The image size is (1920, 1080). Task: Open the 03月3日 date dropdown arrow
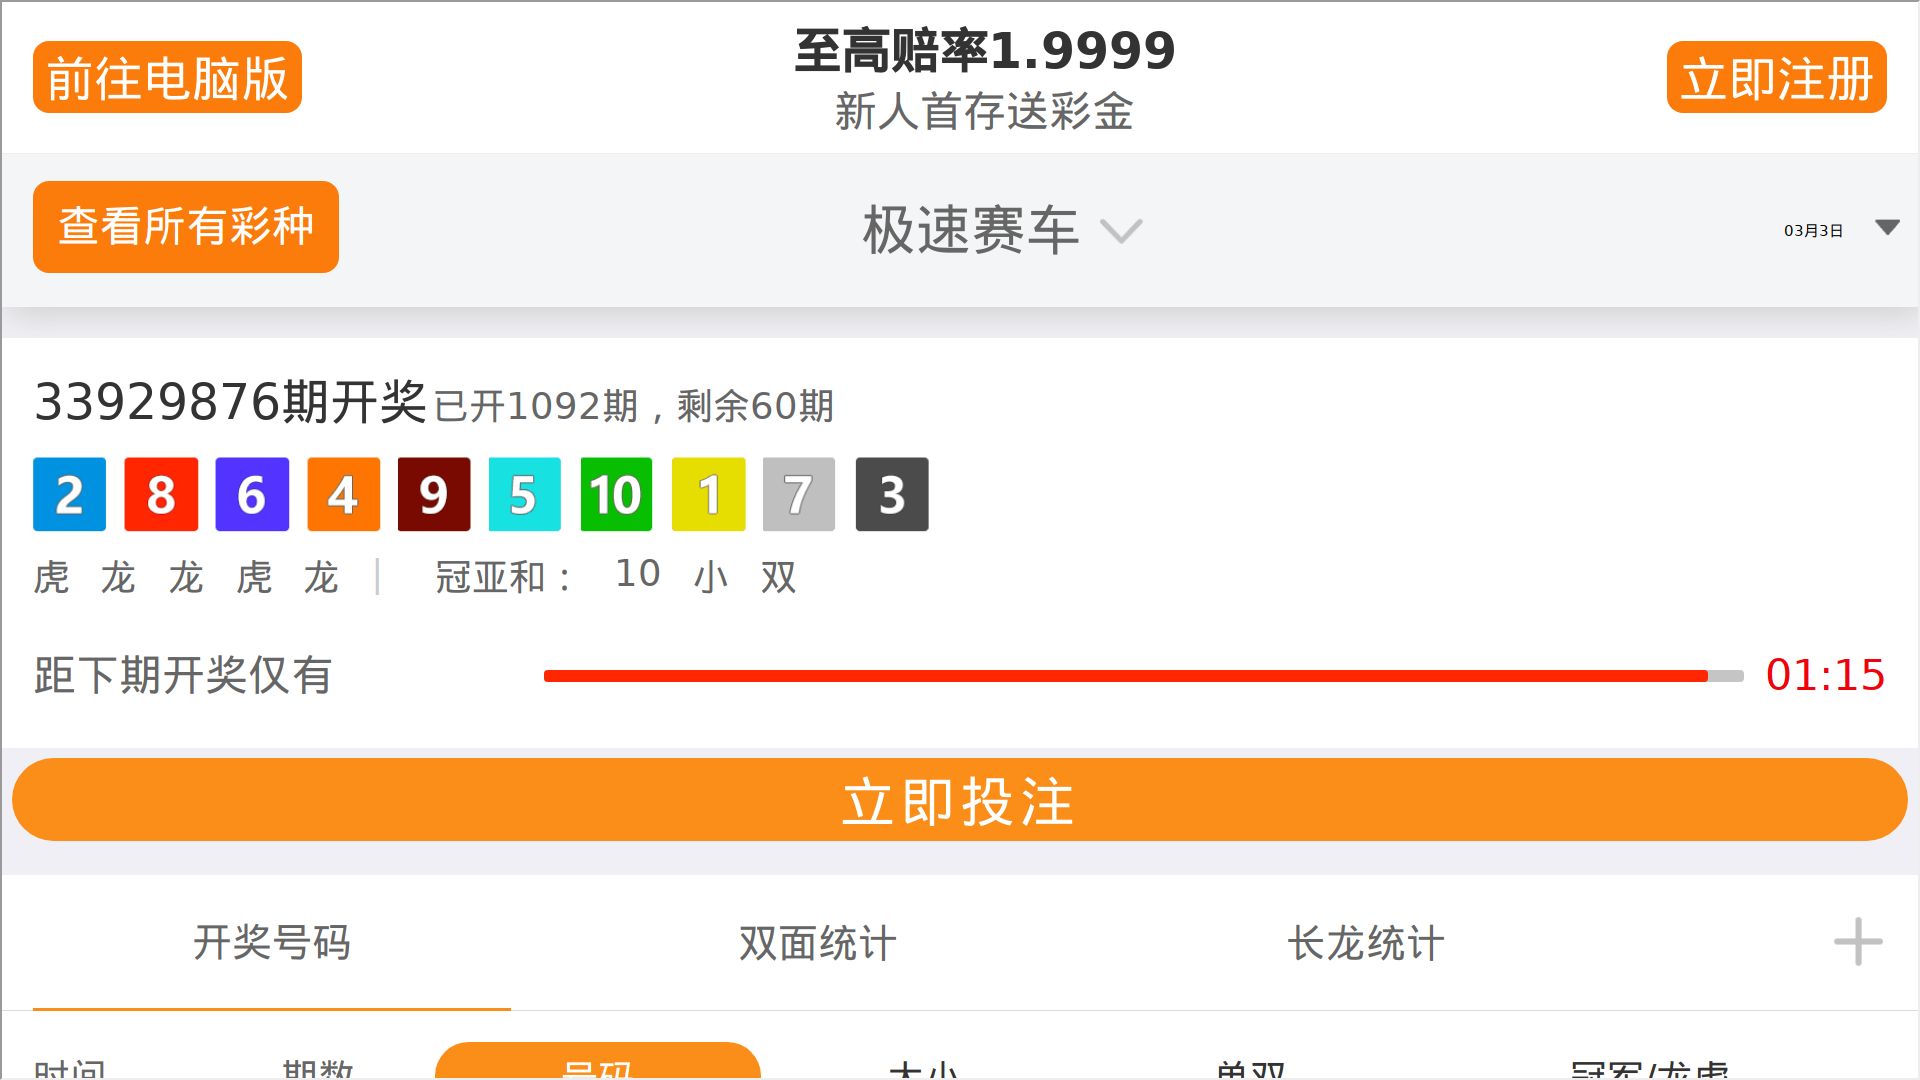click(1887, 228)
